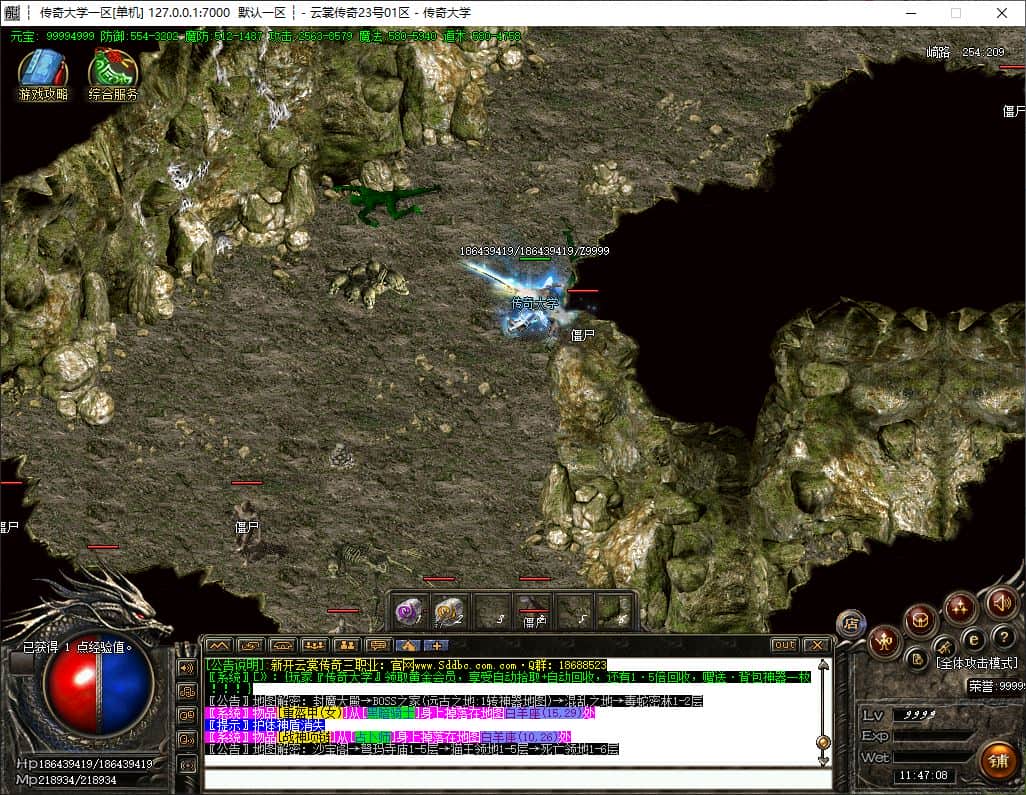Focus the chat message input field

[518, 780]
